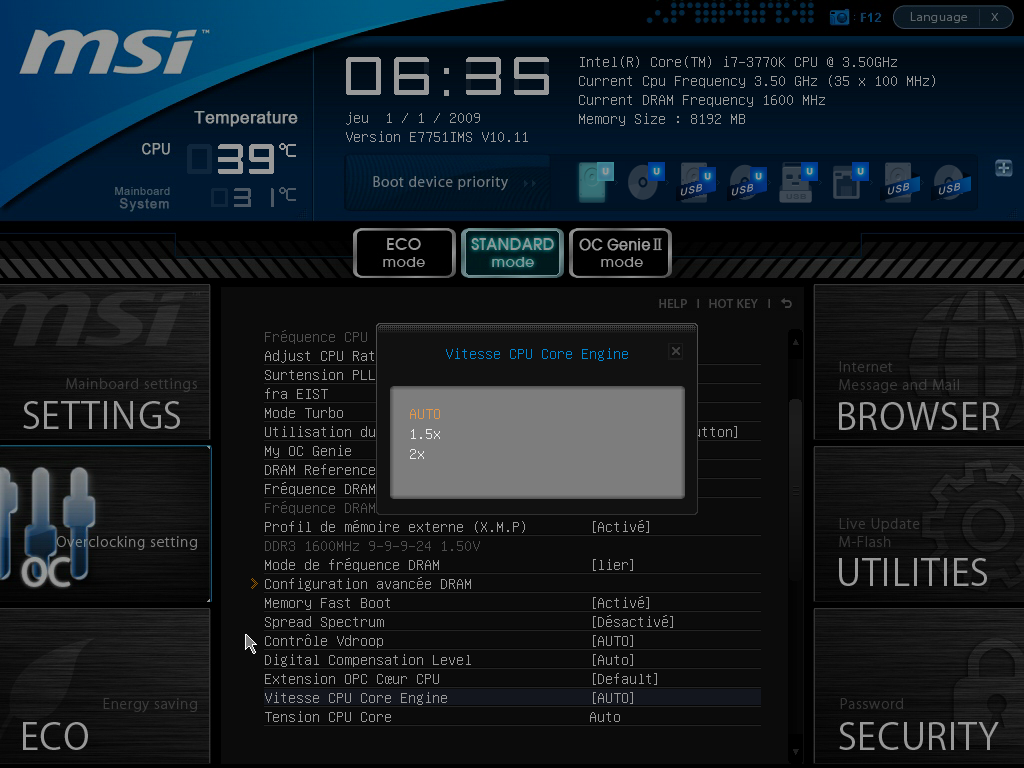Open the Language selector

pyautogui.click(x=938, y=17)
